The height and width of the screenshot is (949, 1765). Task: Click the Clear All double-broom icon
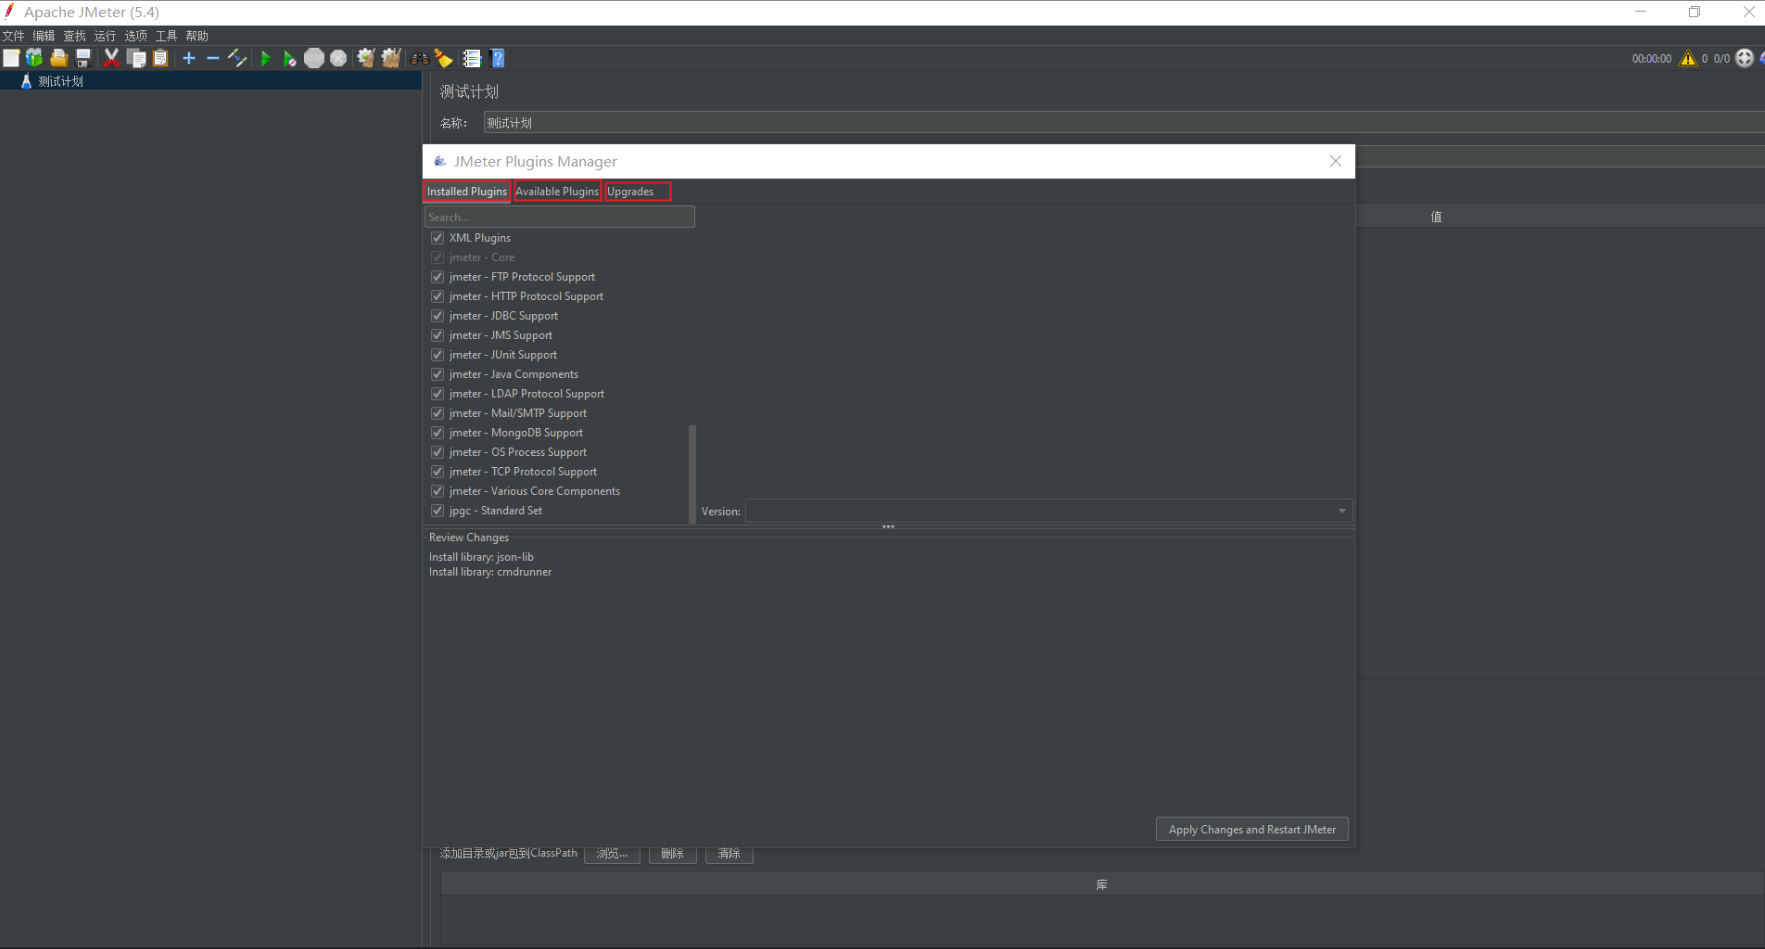[x=391, y=58]
